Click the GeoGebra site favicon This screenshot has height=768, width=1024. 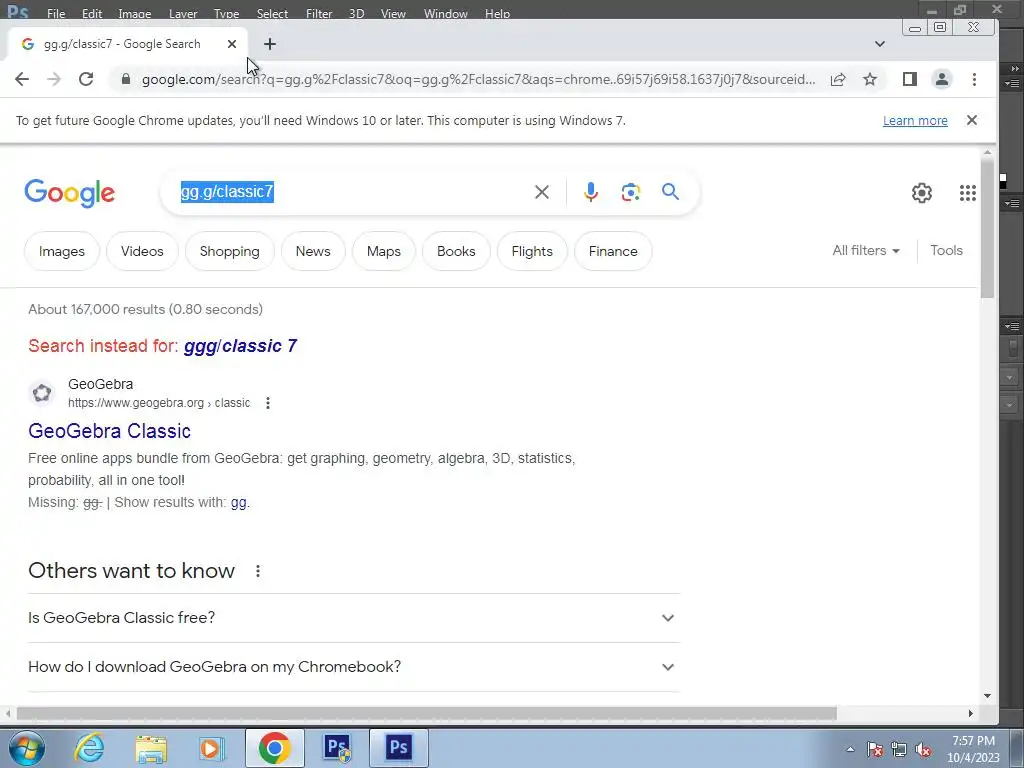(x=42, y=393)
